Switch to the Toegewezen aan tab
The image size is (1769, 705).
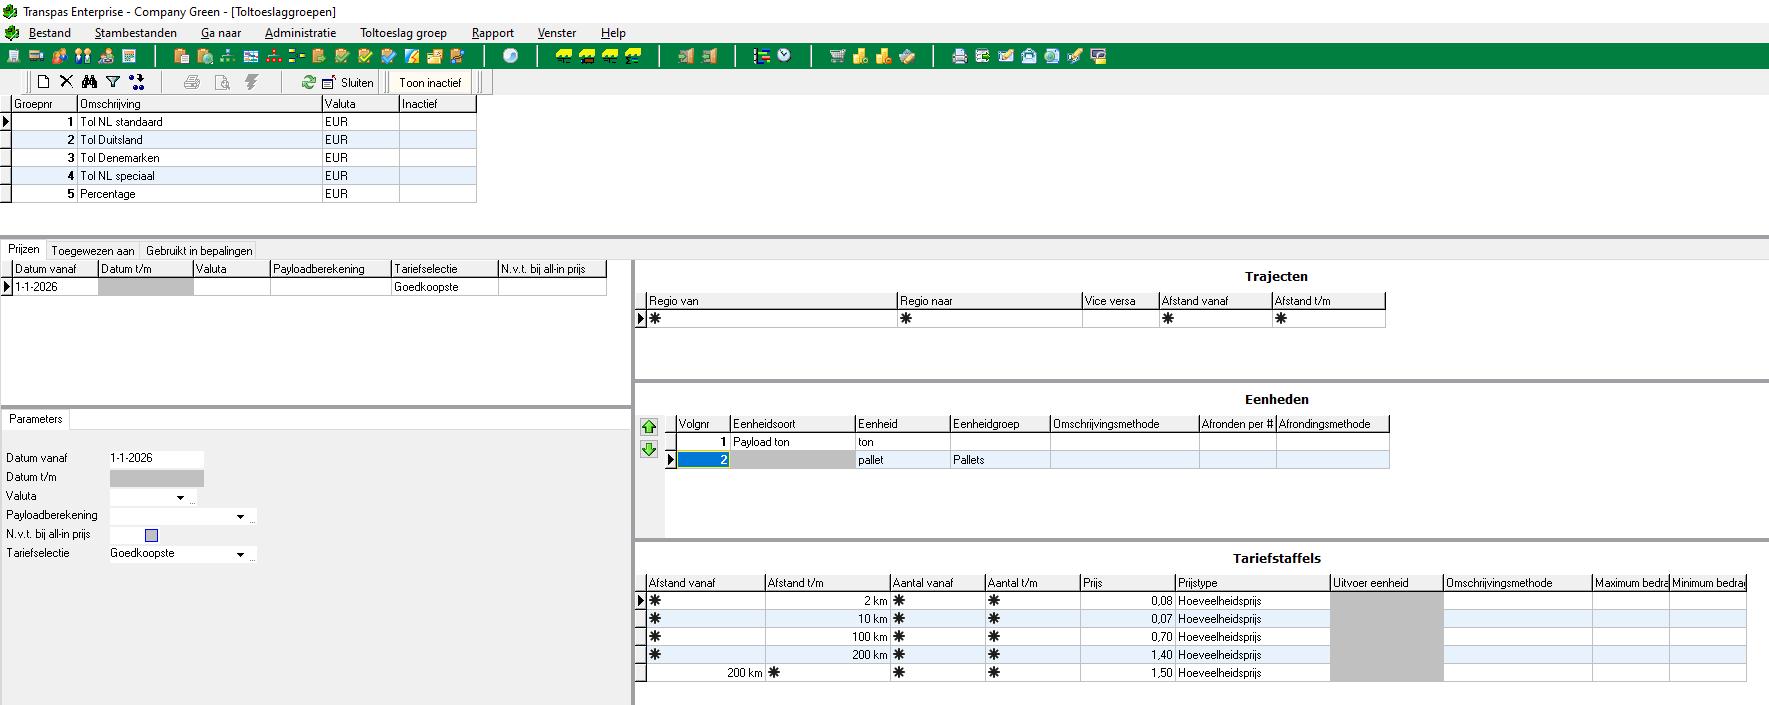pos(93,251)
